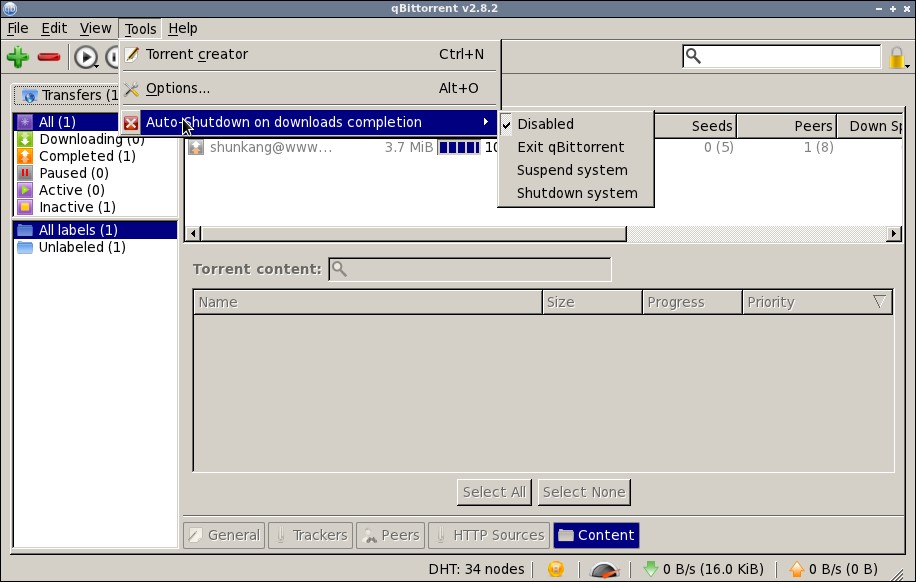Click the Paused filter icon

point(25,173)
